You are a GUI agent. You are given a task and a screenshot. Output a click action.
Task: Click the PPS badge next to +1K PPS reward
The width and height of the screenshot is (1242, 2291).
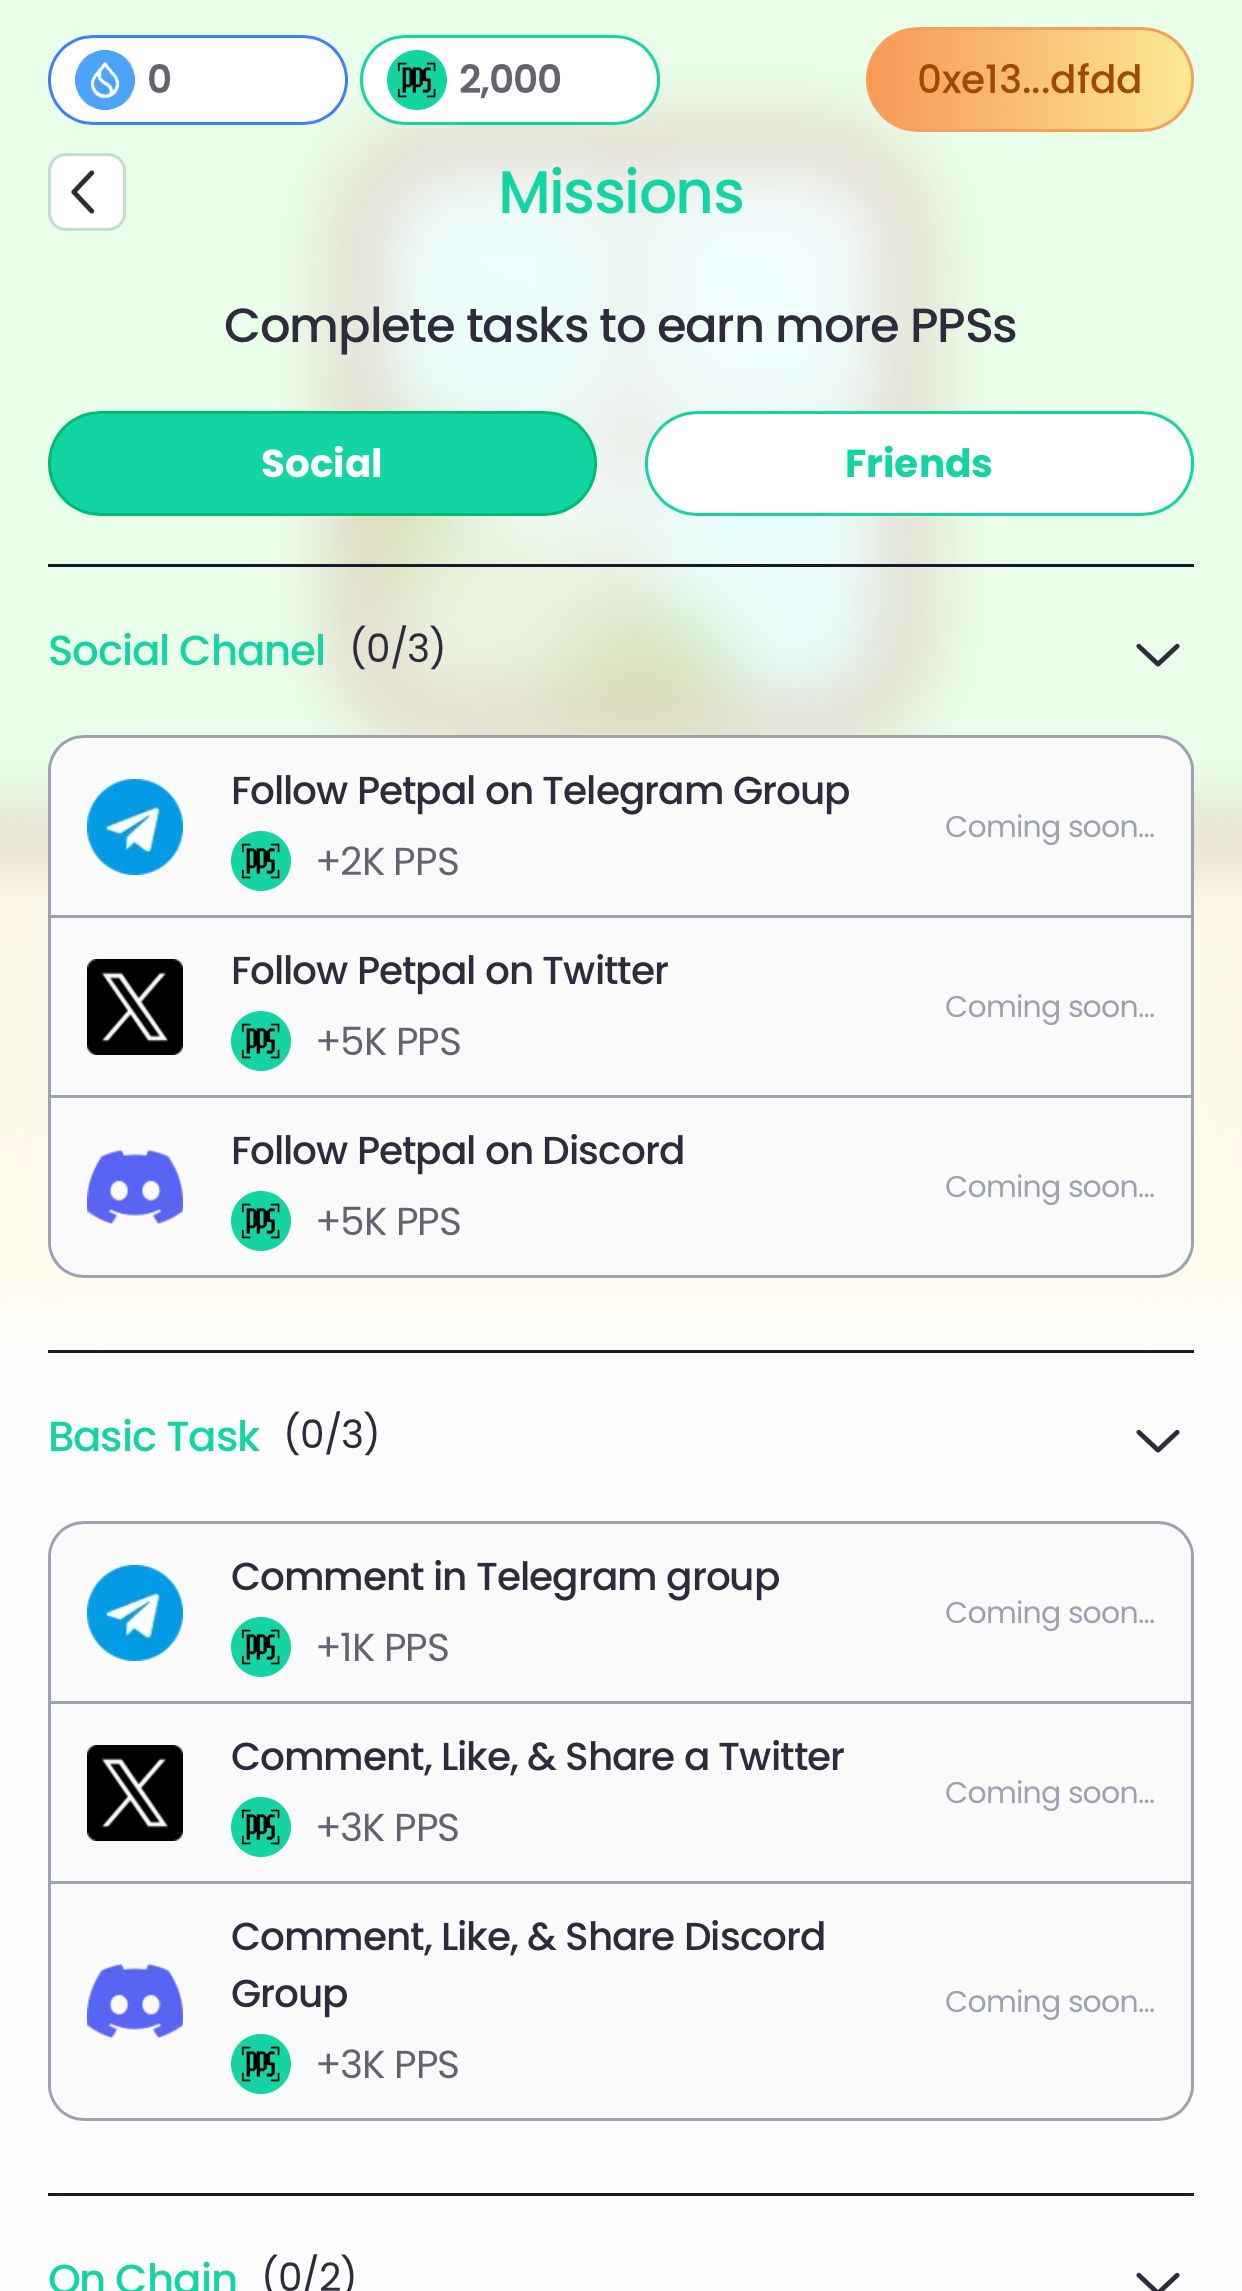click(x=260, y=1647)
